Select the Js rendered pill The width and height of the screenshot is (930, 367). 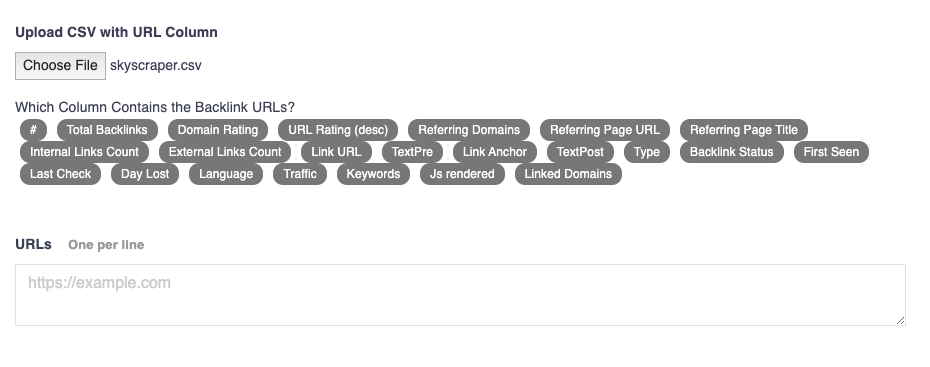[462, 174]
